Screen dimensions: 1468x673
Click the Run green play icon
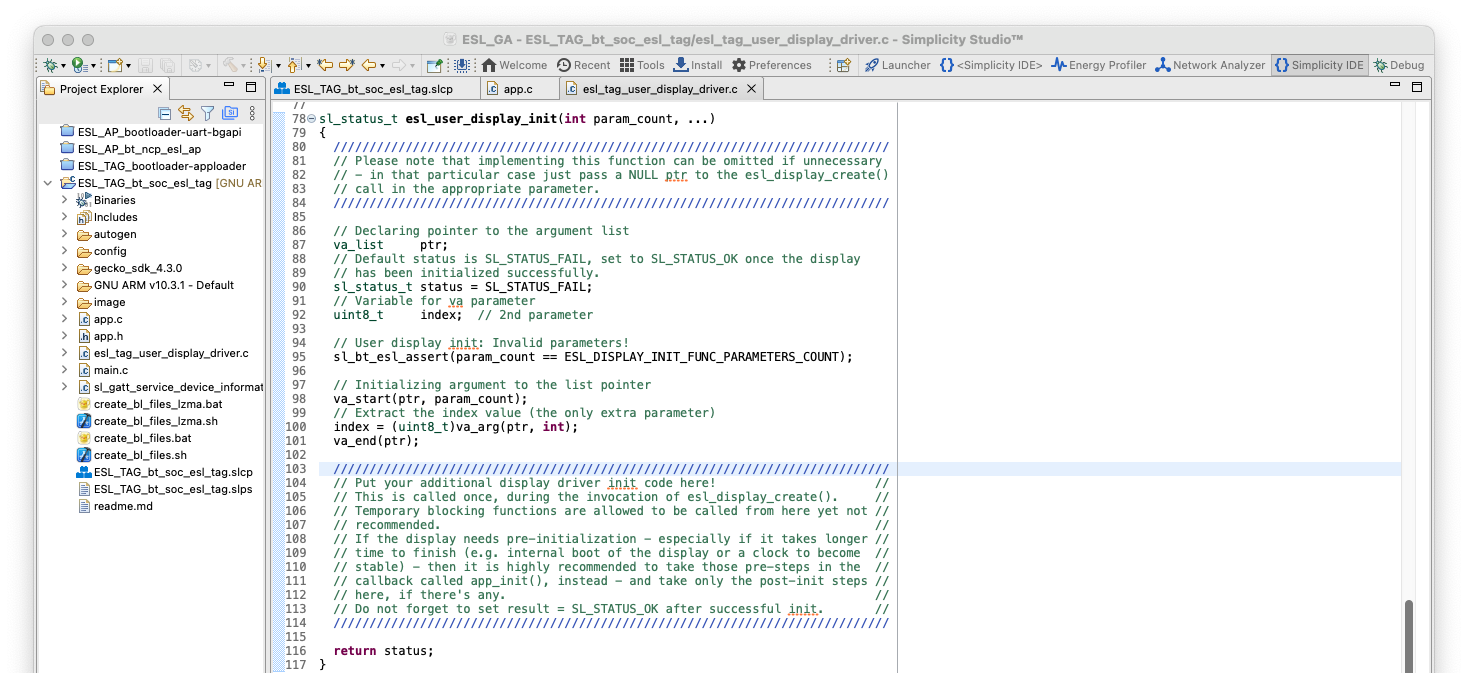point(78,65)
